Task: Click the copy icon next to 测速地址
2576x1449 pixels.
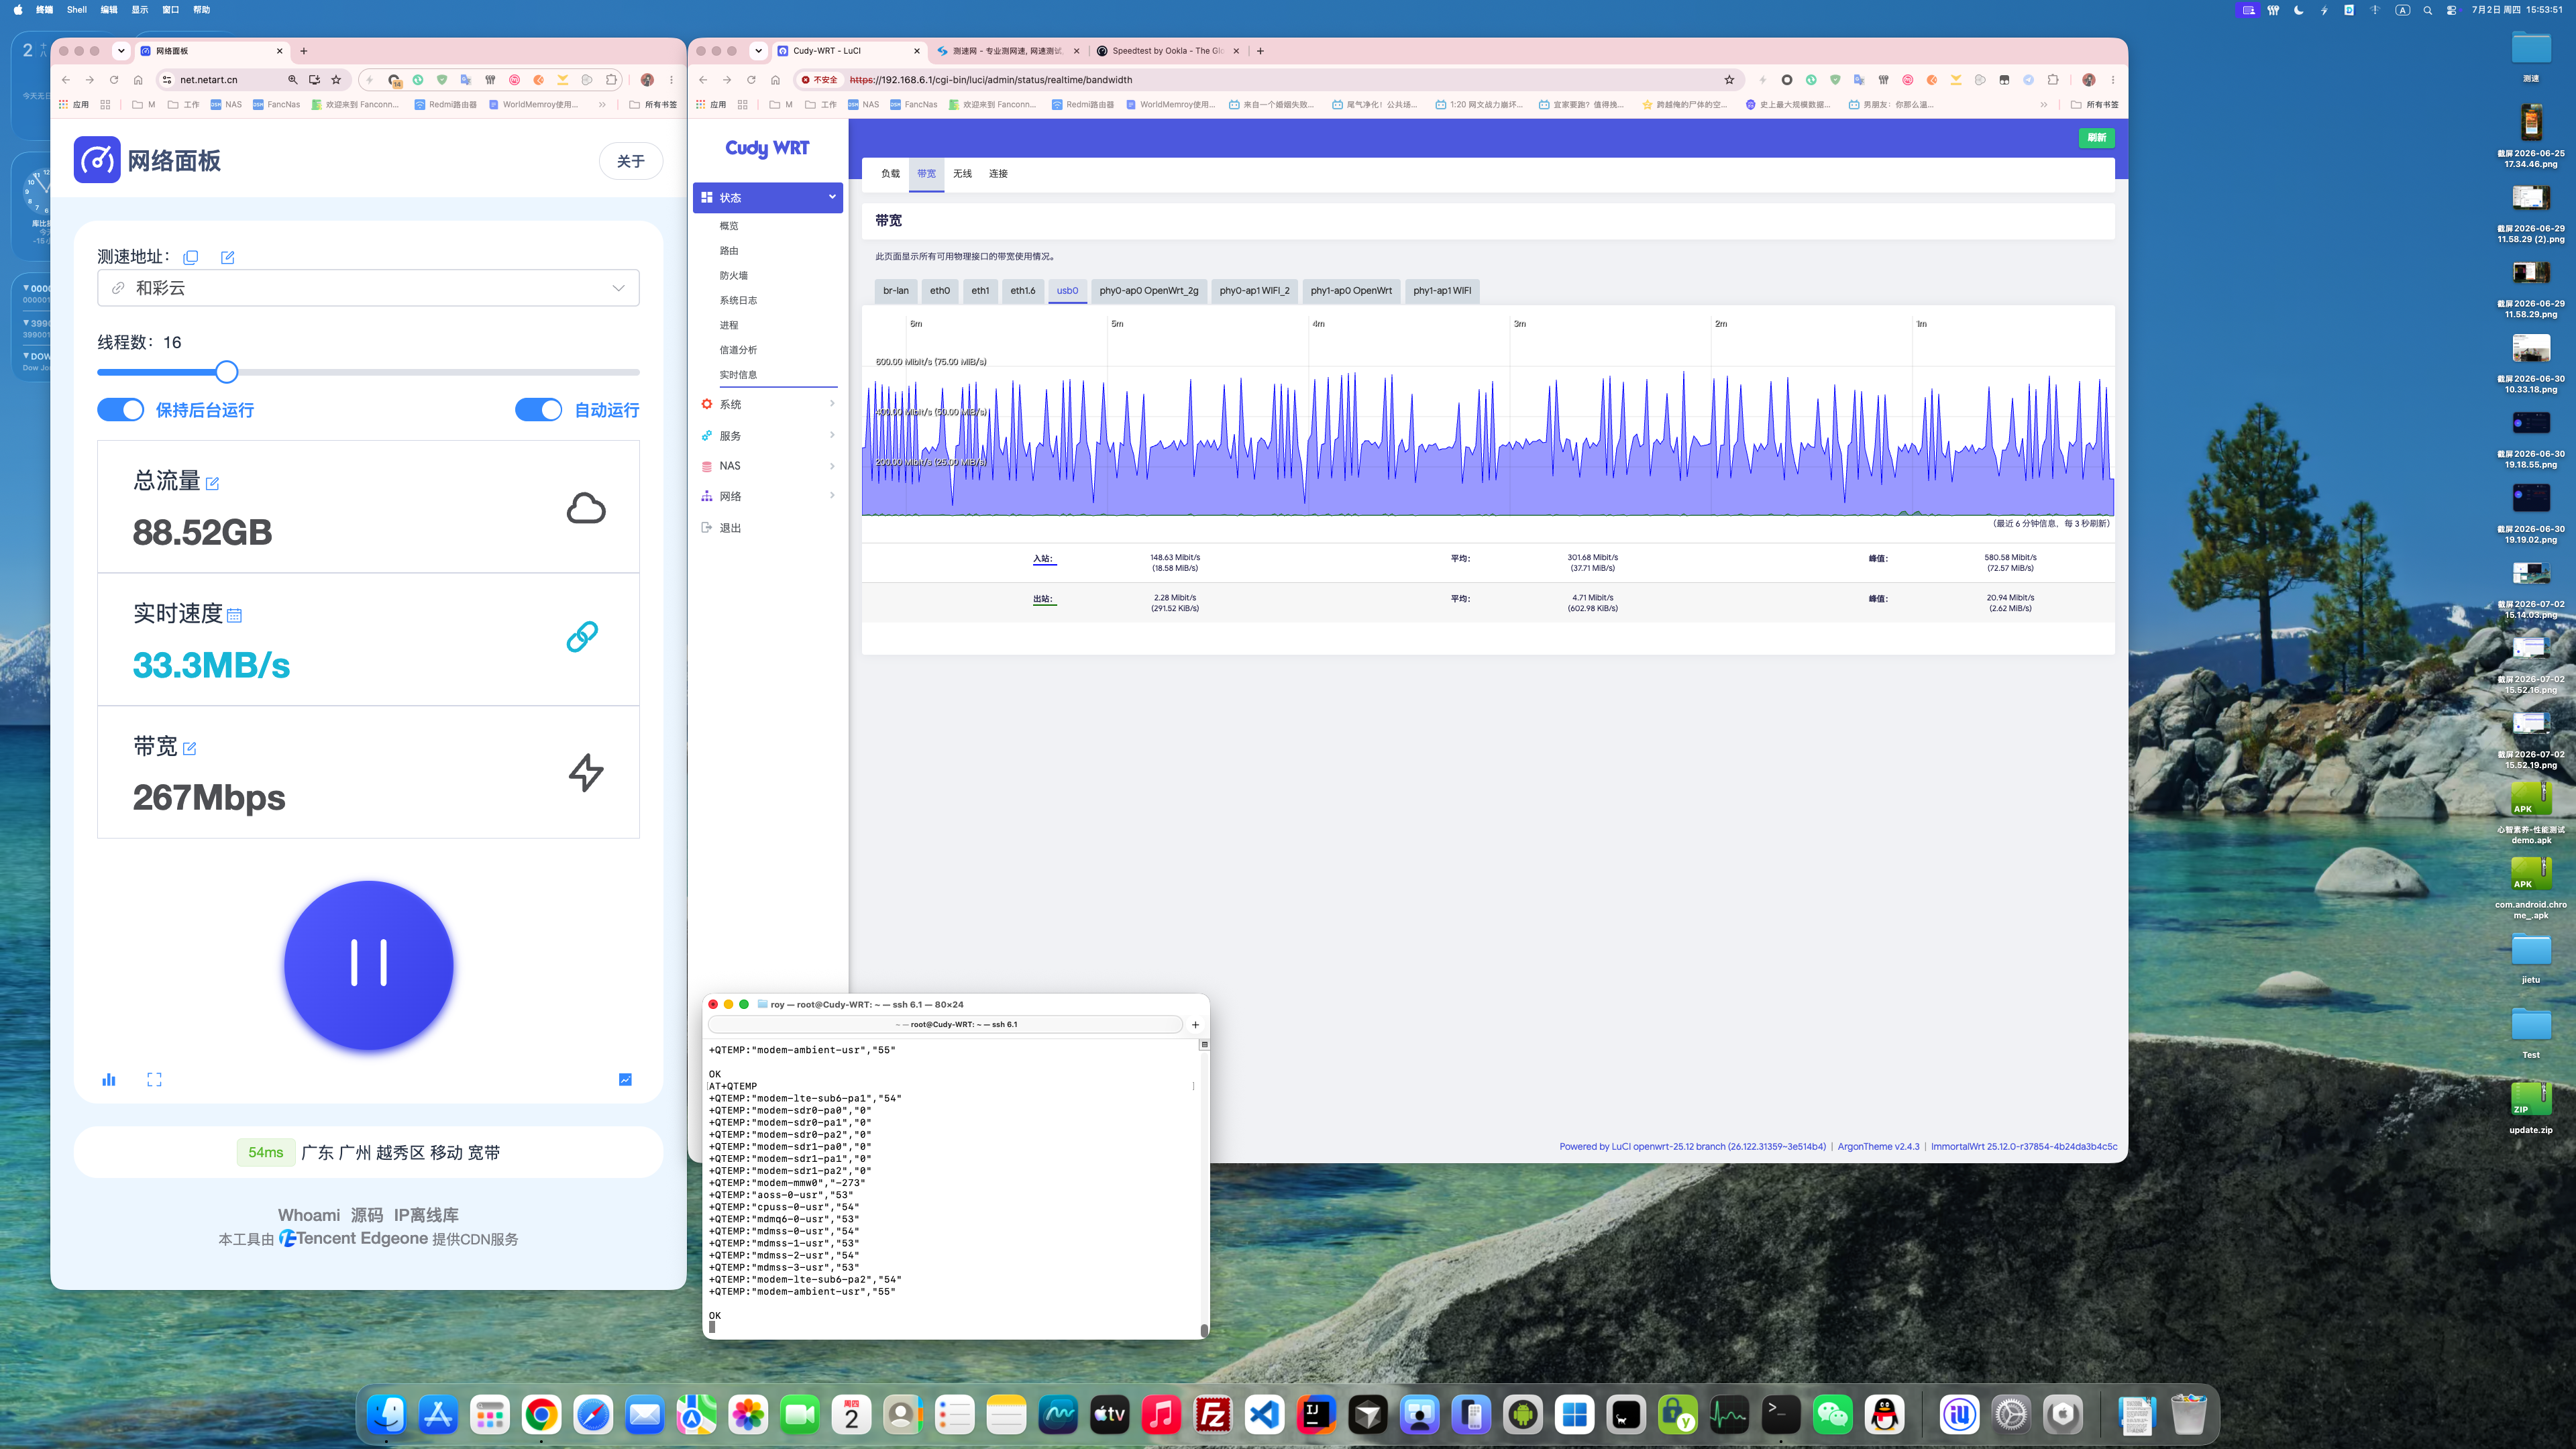Action: tap(191, 257)
